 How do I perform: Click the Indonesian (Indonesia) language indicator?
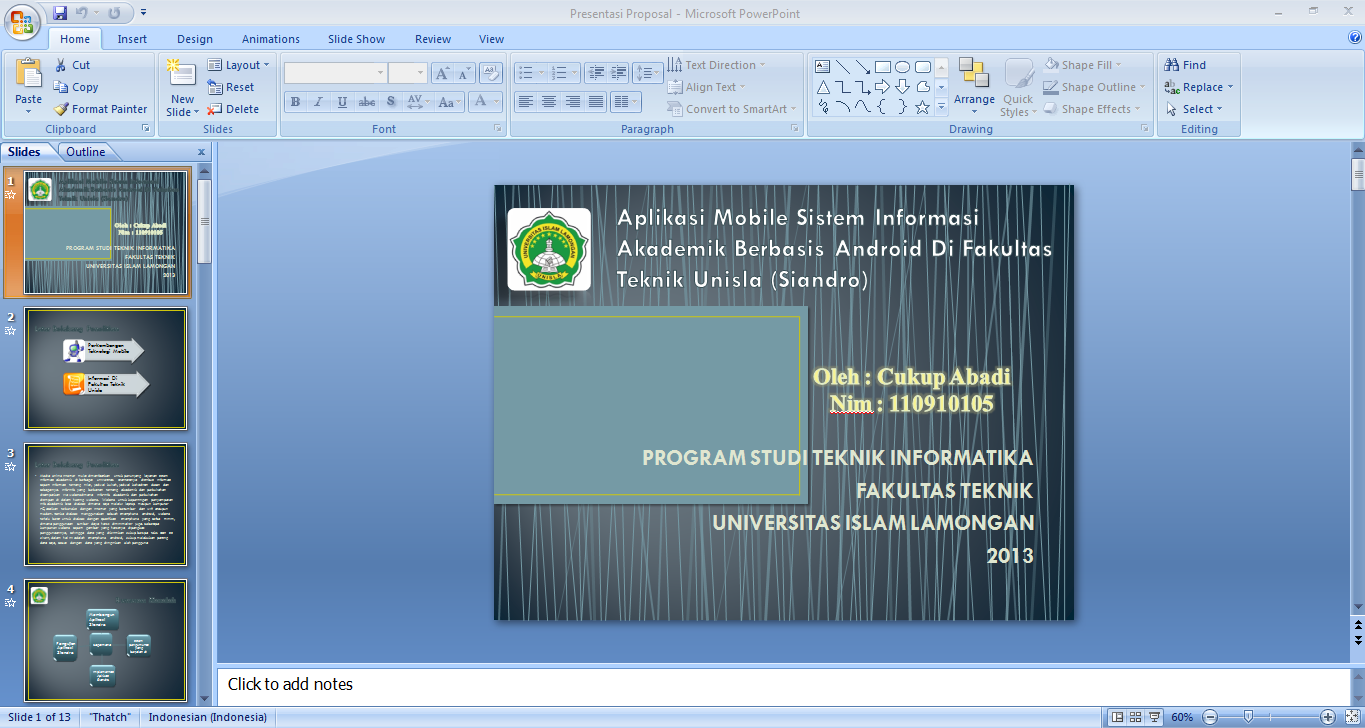208,717
